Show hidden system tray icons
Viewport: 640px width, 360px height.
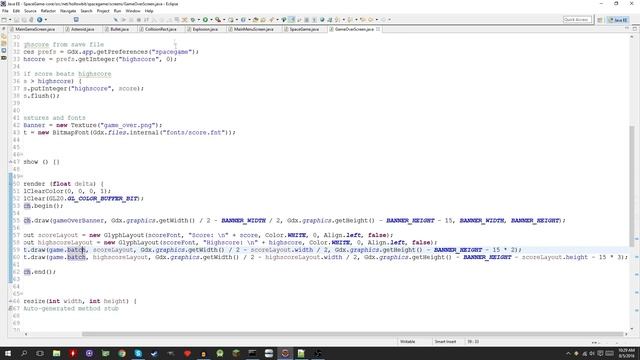[x=568, y=353]
